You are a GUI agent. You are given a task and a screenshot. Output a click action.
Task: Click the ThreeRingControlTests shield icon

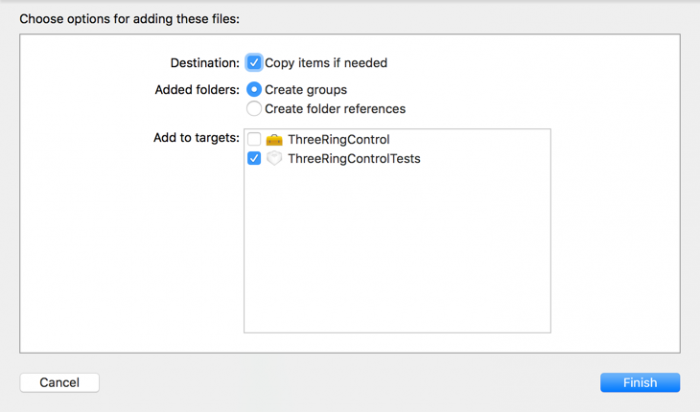pos(274,158)
